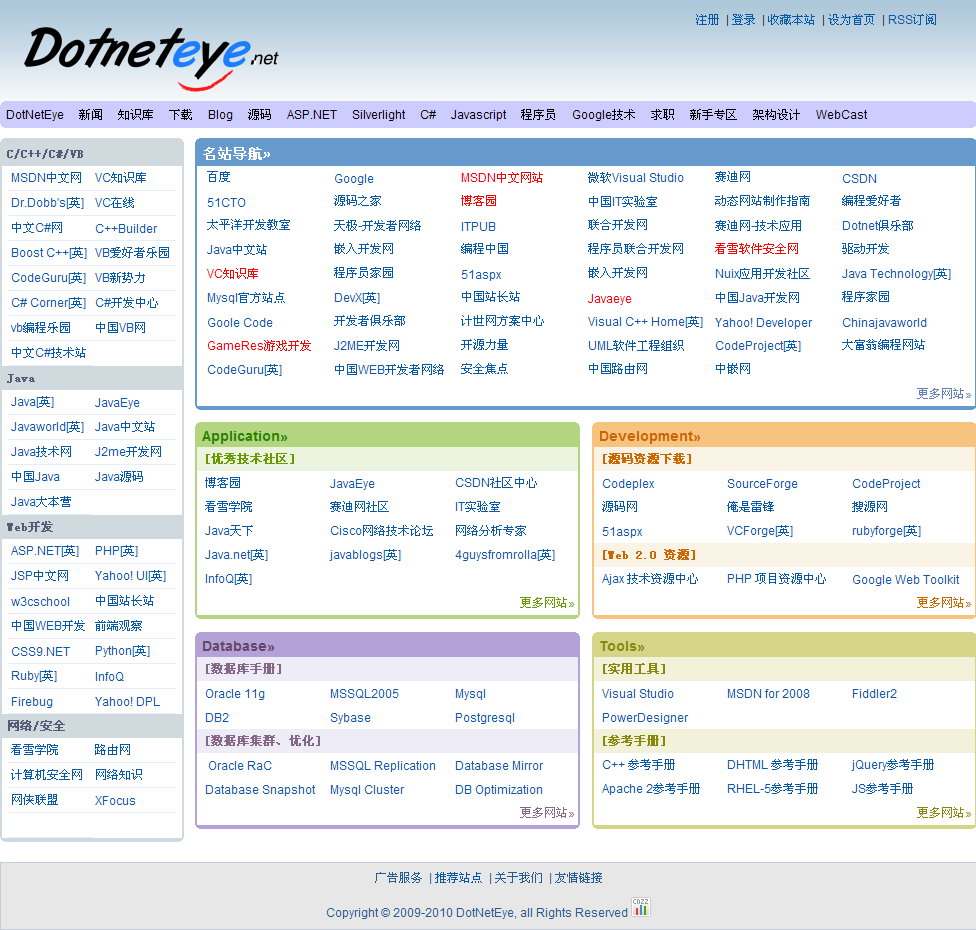Open 求职 navigation item
Image resolution: width=976 pixels, height=930 pixels.
click(662, 115)
